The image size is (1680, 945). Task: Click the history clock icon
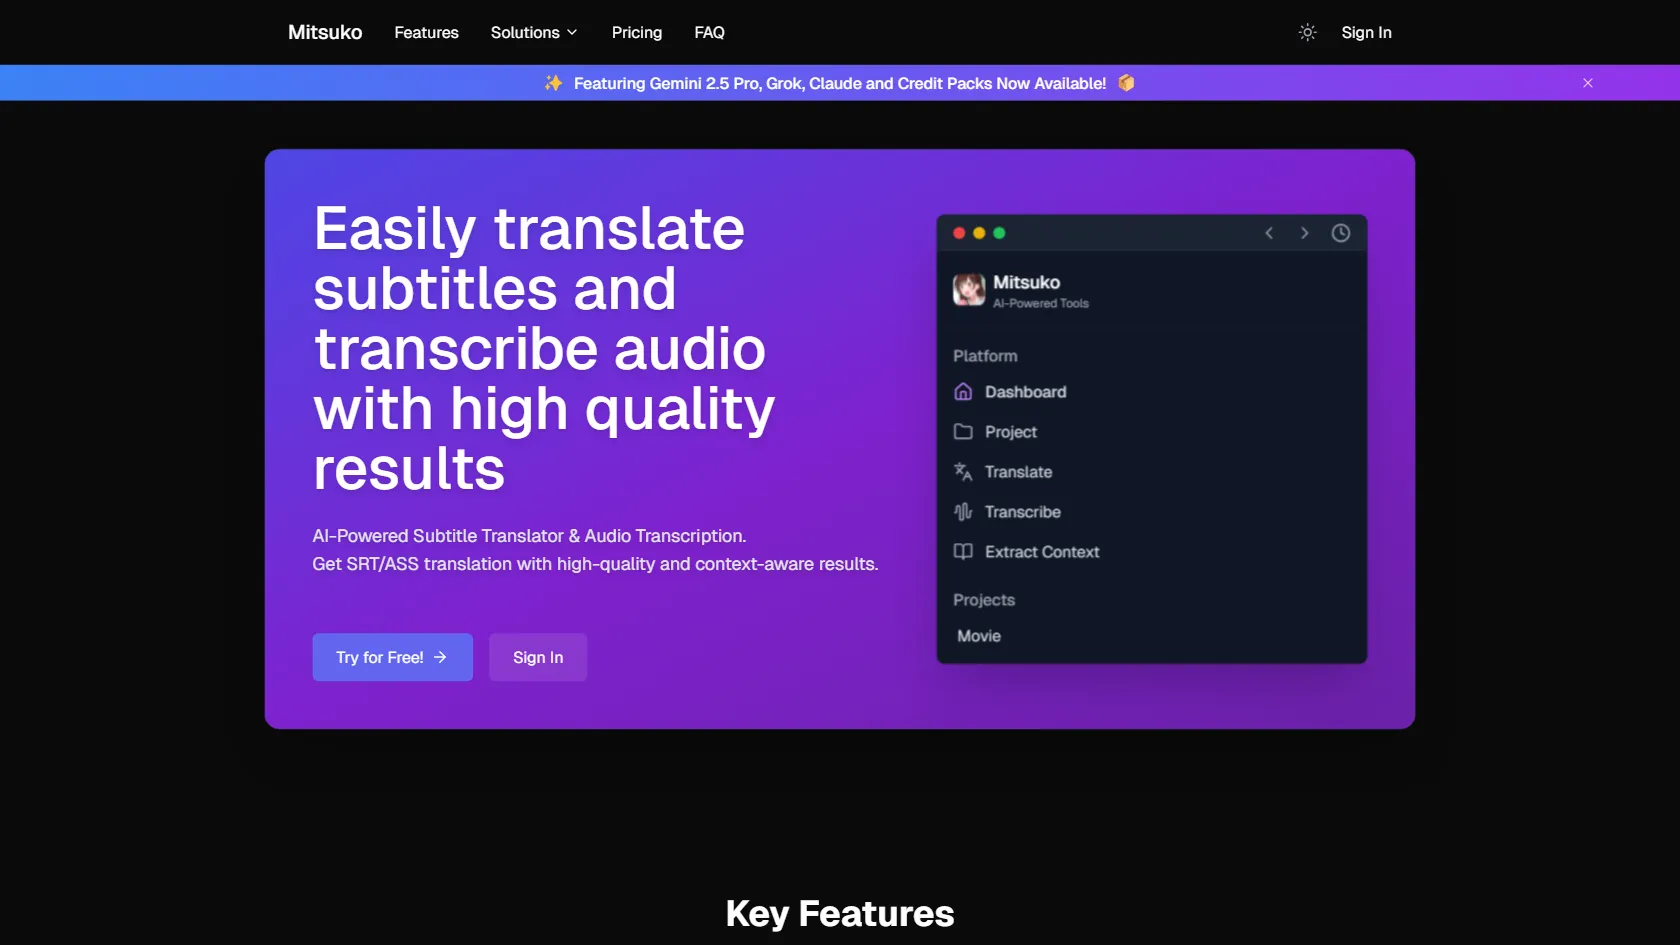(1341, 233)
